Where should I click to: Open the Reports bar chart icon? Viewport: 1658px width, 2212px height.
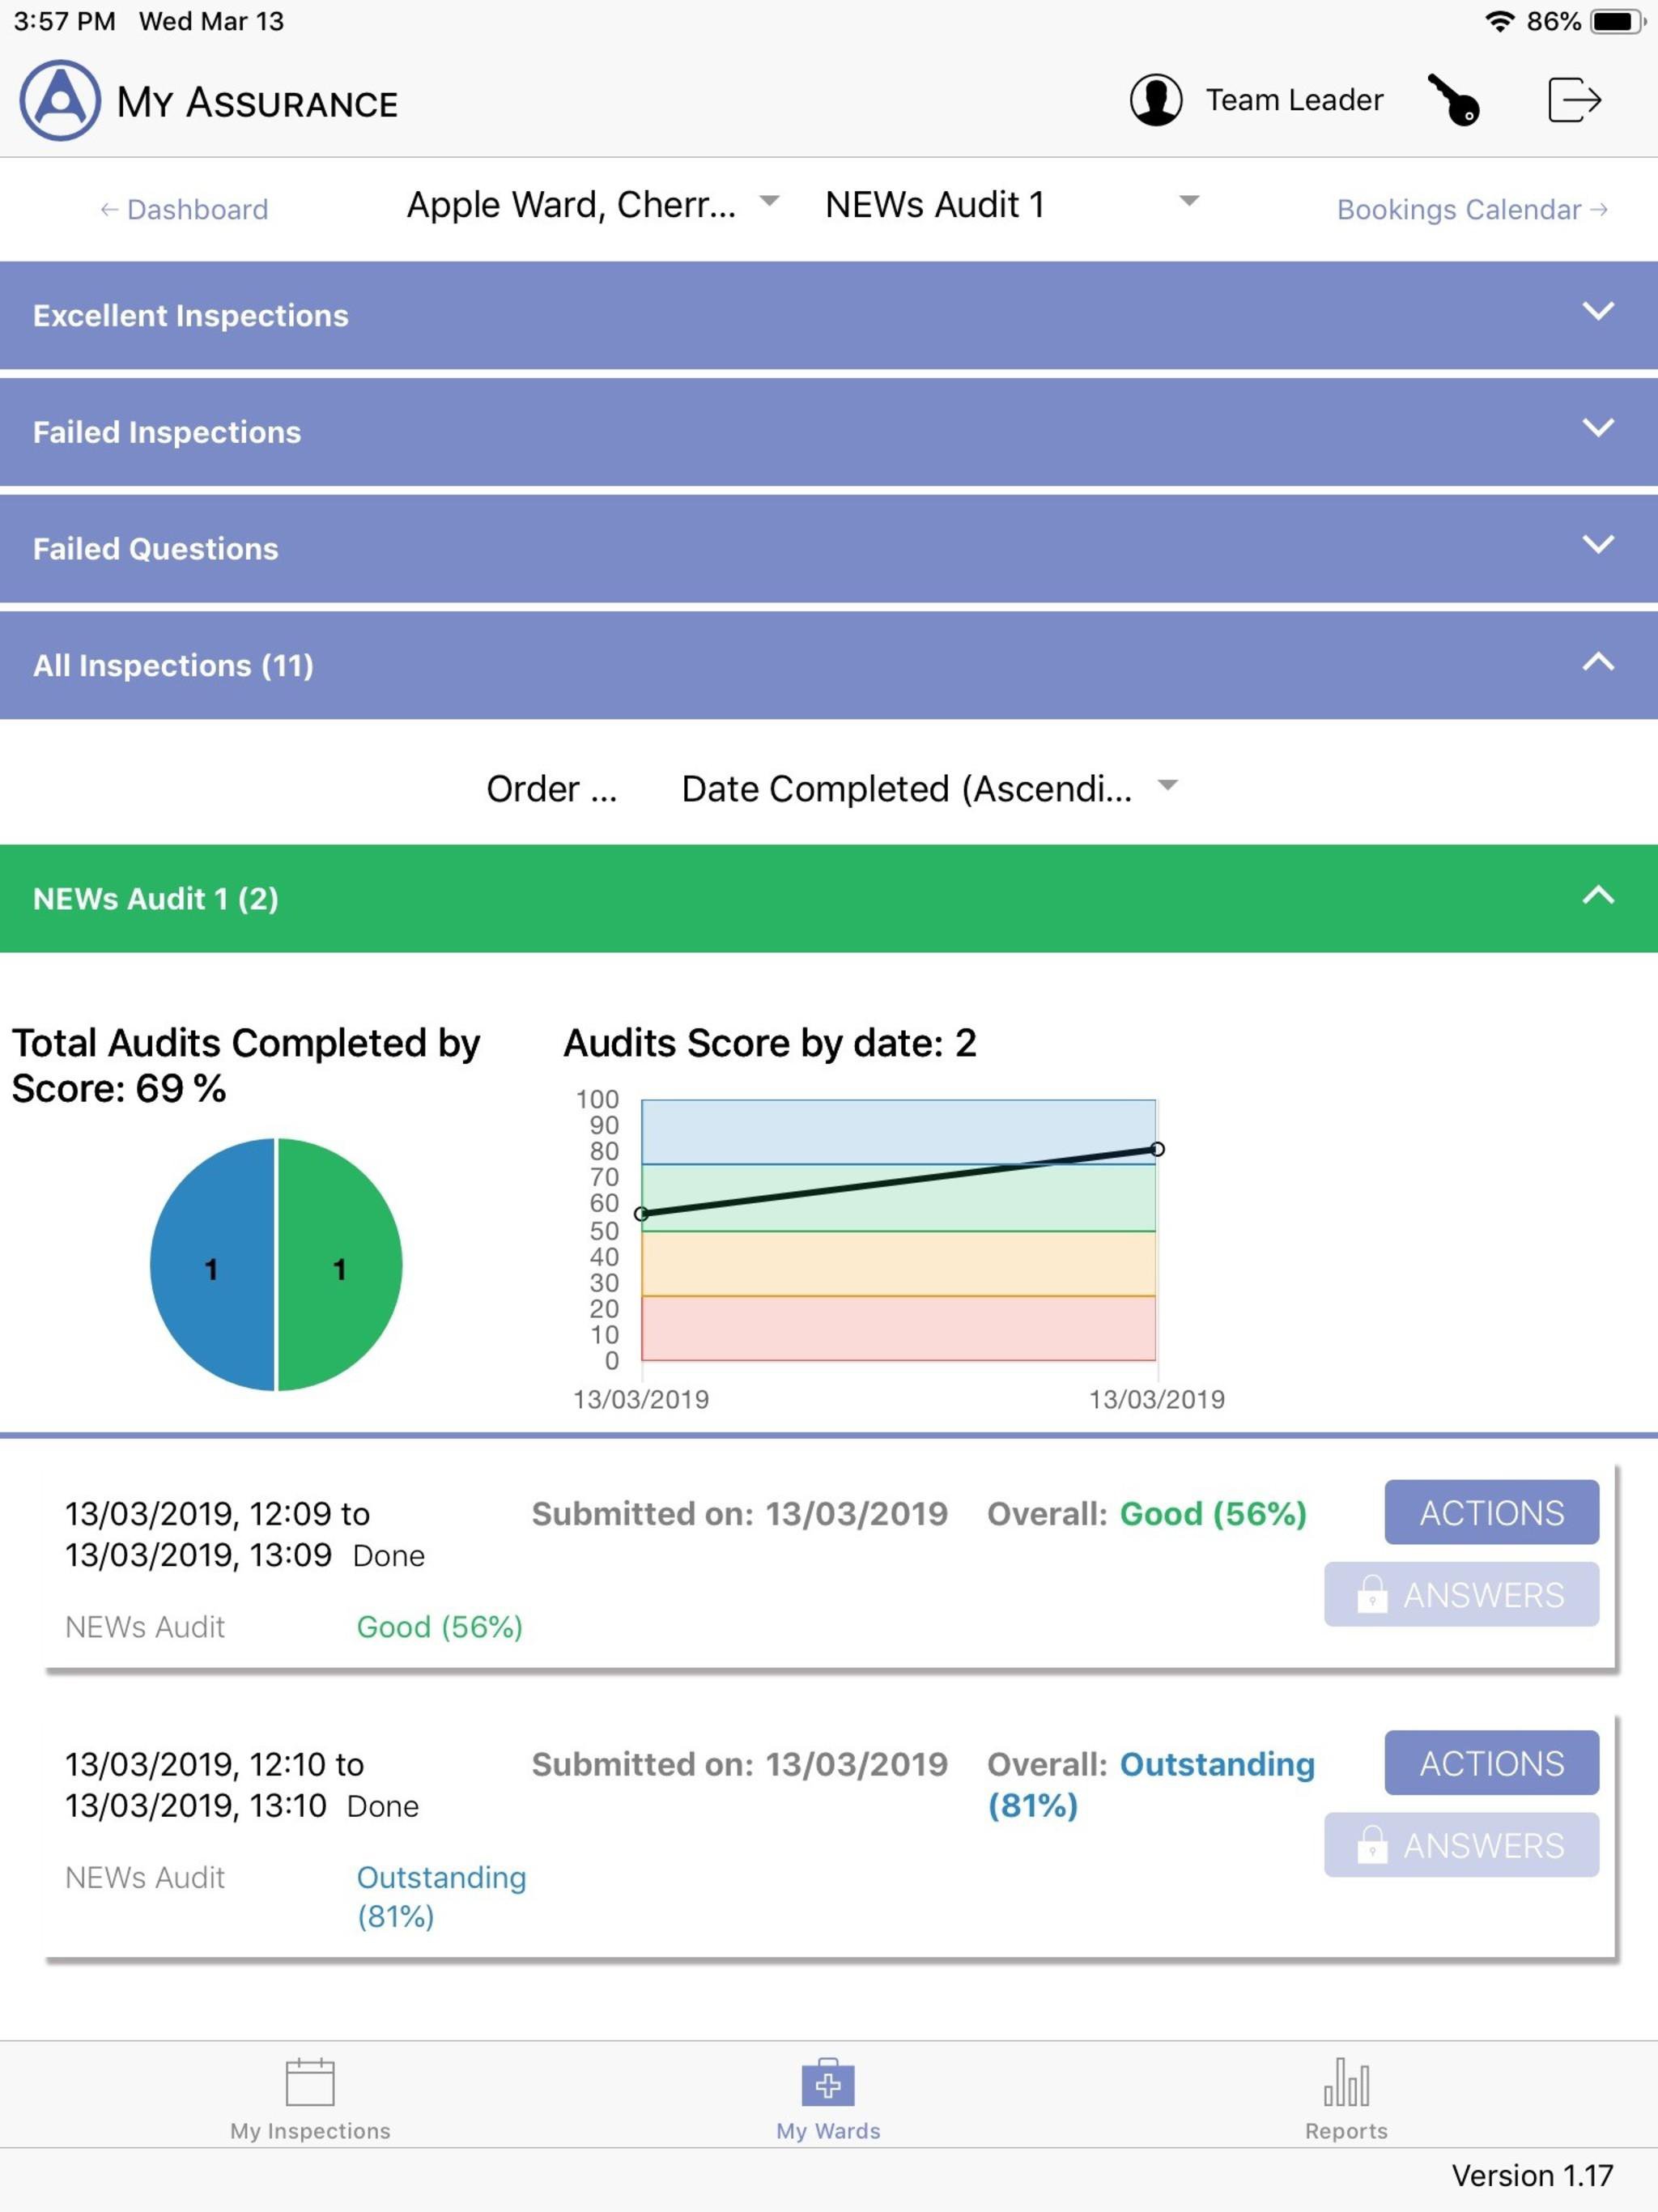coord(1346,2083)
